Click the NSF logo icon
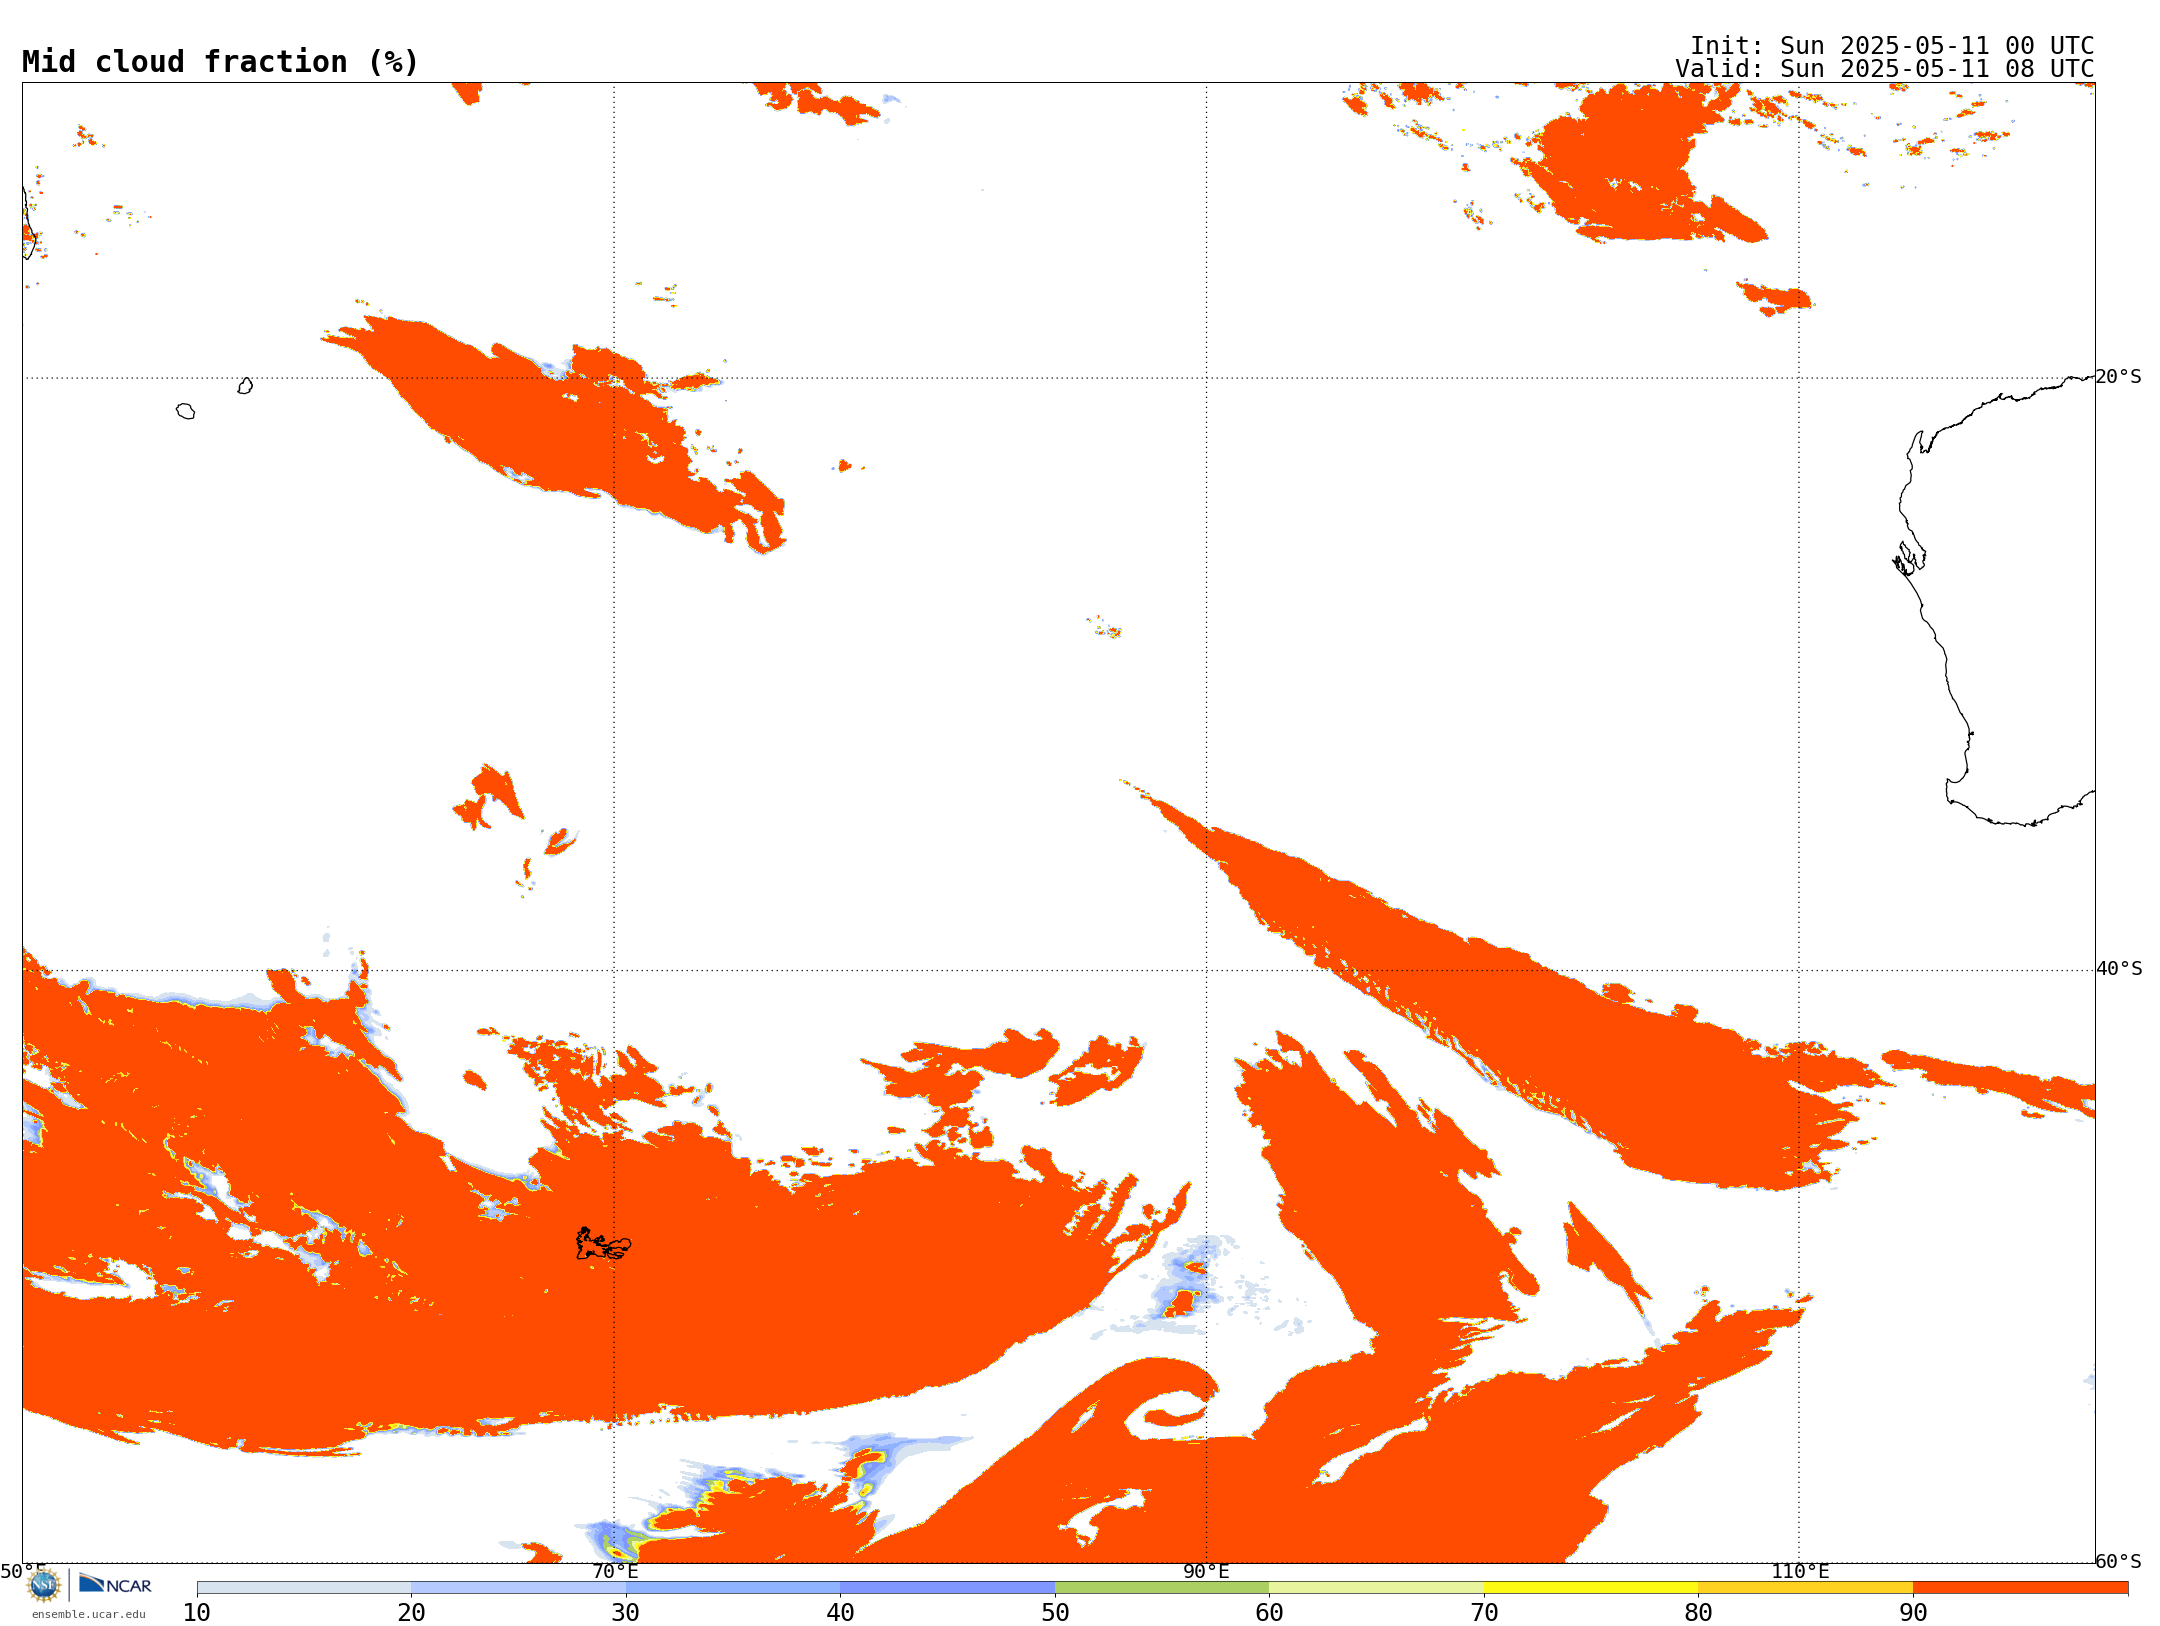This screenshot has width=2160, height=1626. click(x=44, y=1585)
